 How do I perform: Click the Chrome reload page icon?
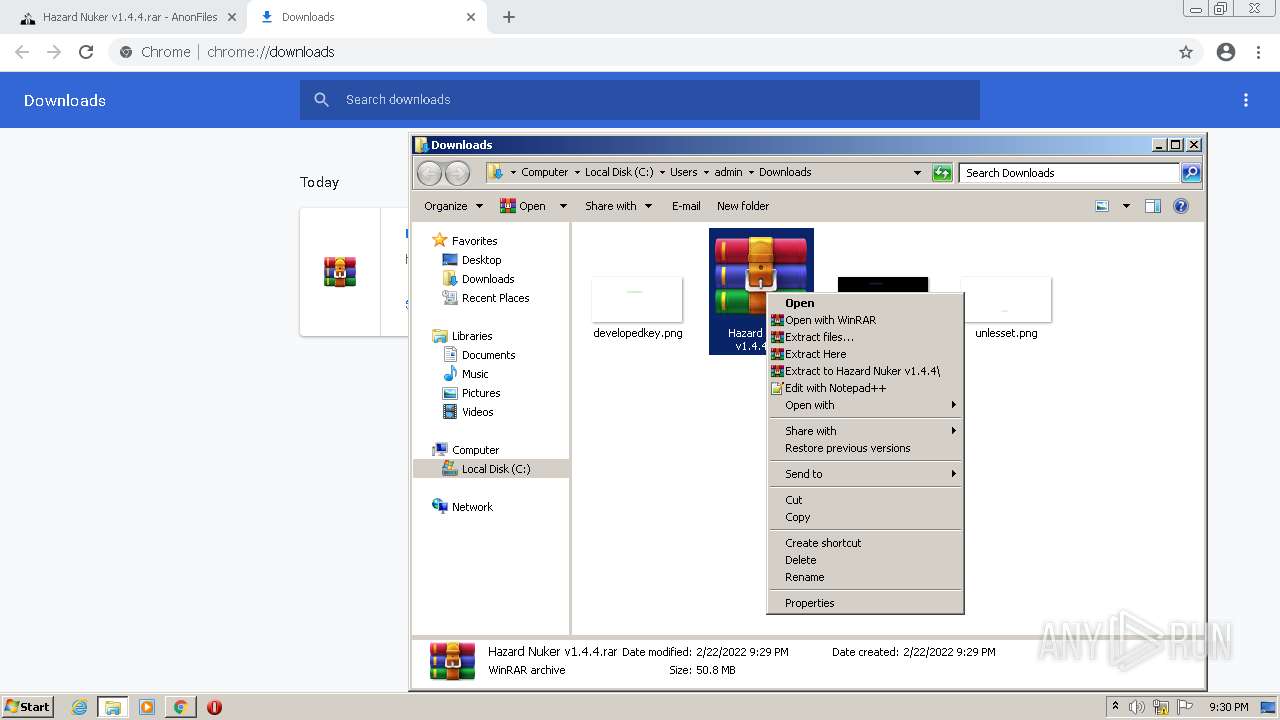tap(86, 52)
